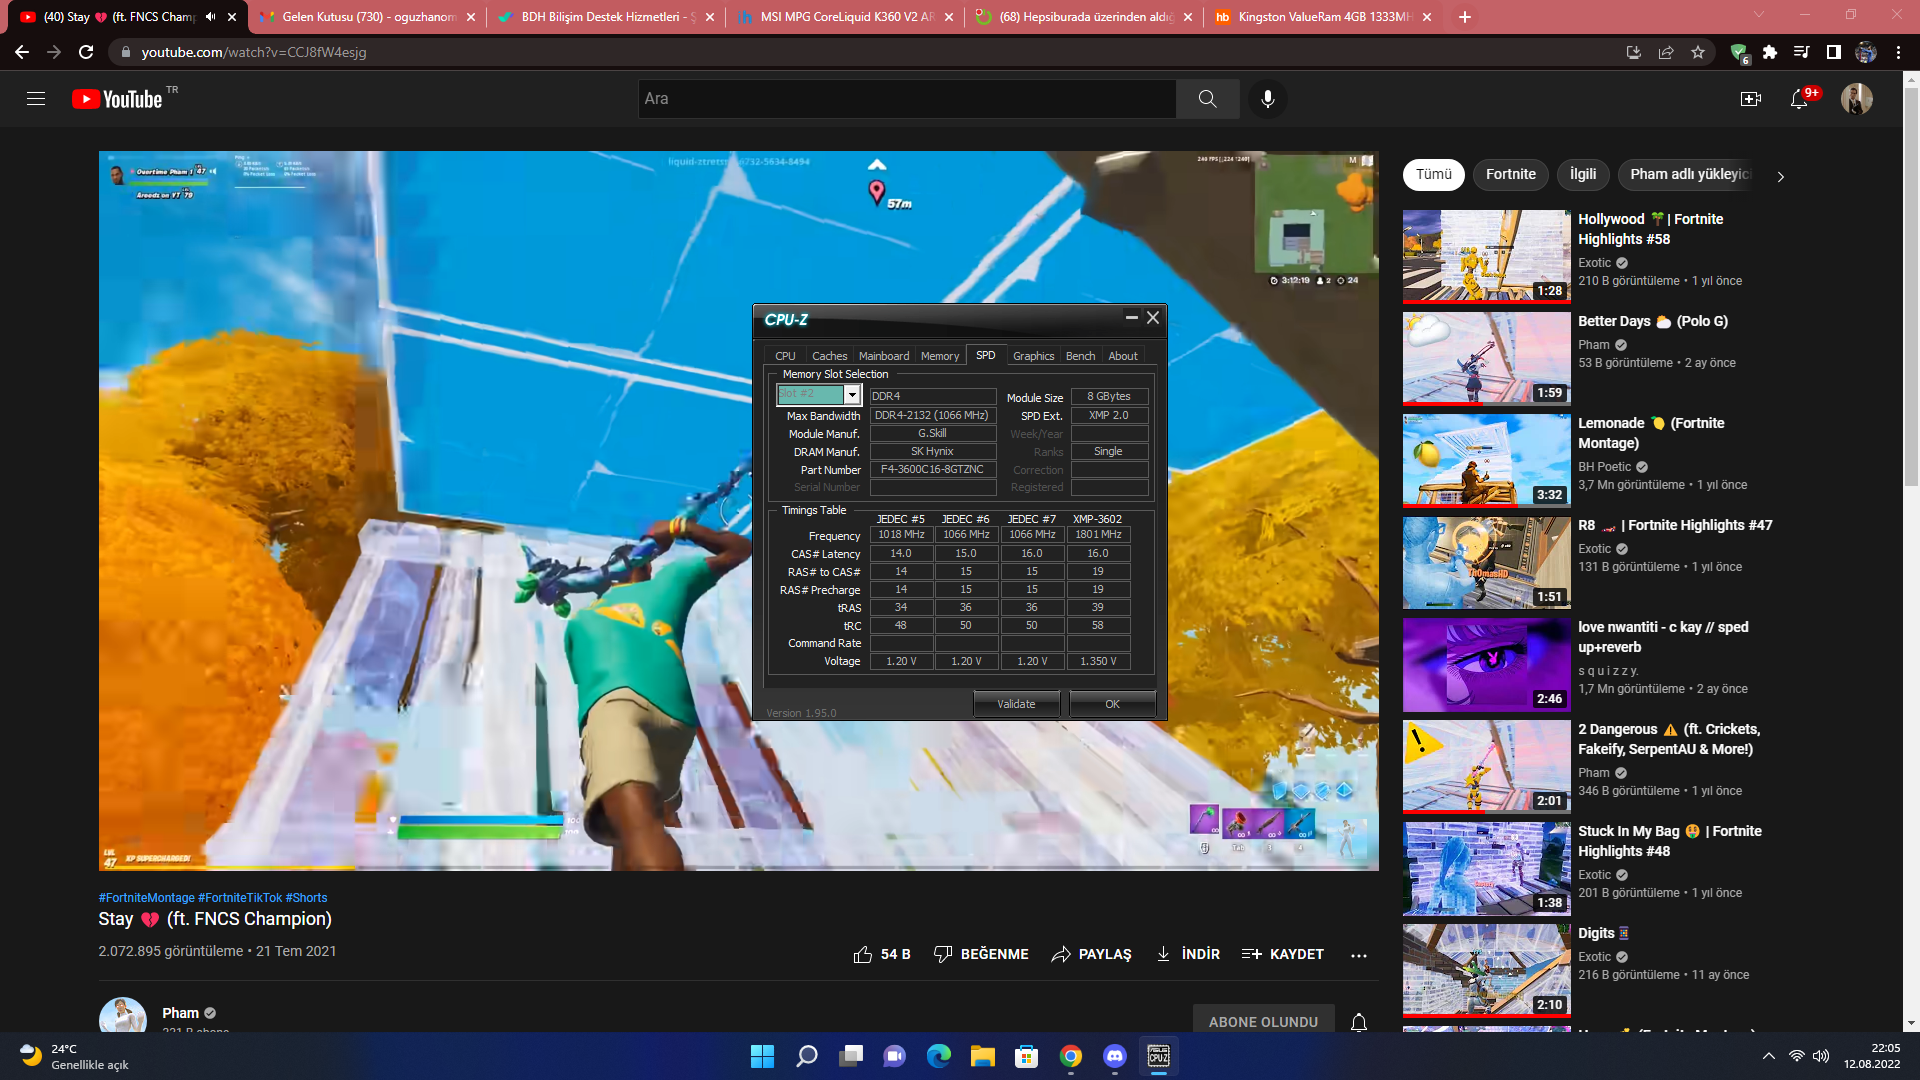The height and width of the screenshot is (1080, 1920).
Task: Switch to CPU tab in CPU-Z
Action: (x=785, y=356)
